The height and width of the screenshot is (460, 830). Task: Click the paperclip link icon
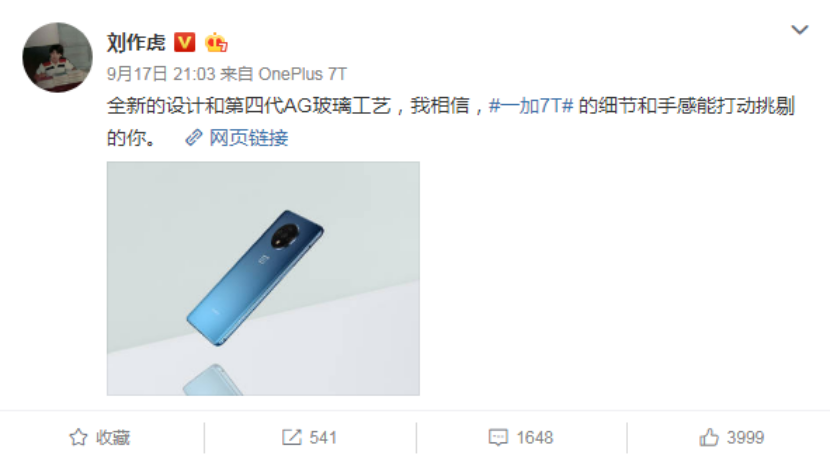coord(194,138)
